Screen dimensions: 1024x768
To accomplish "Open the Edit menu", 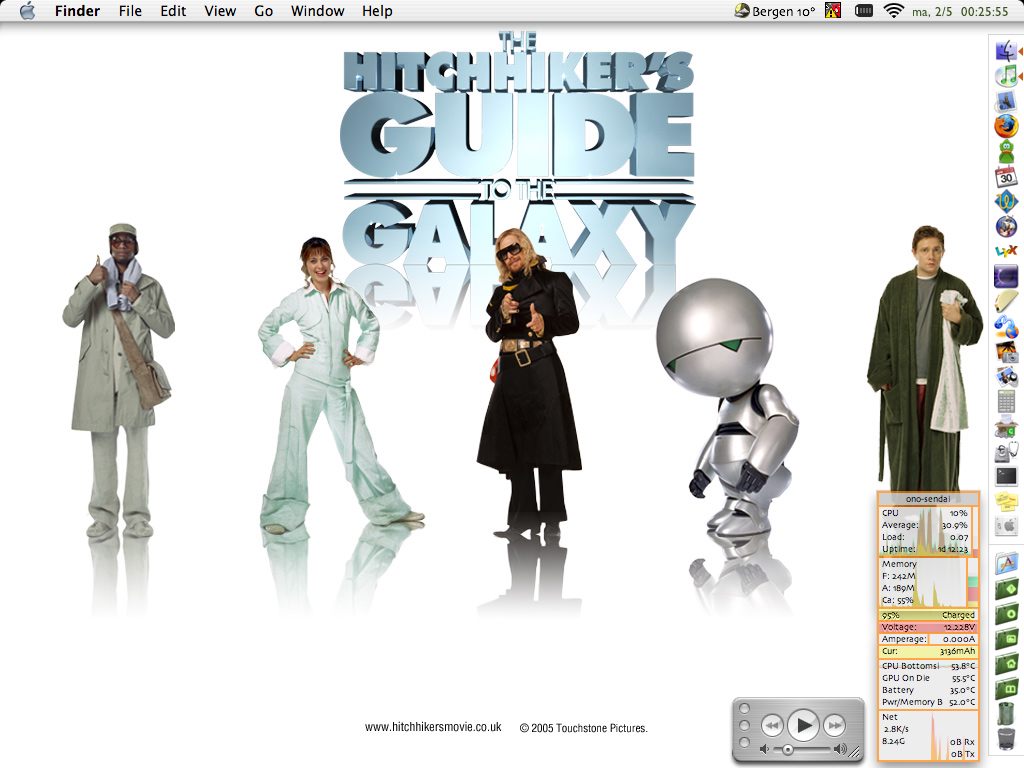I will (173, 11).
